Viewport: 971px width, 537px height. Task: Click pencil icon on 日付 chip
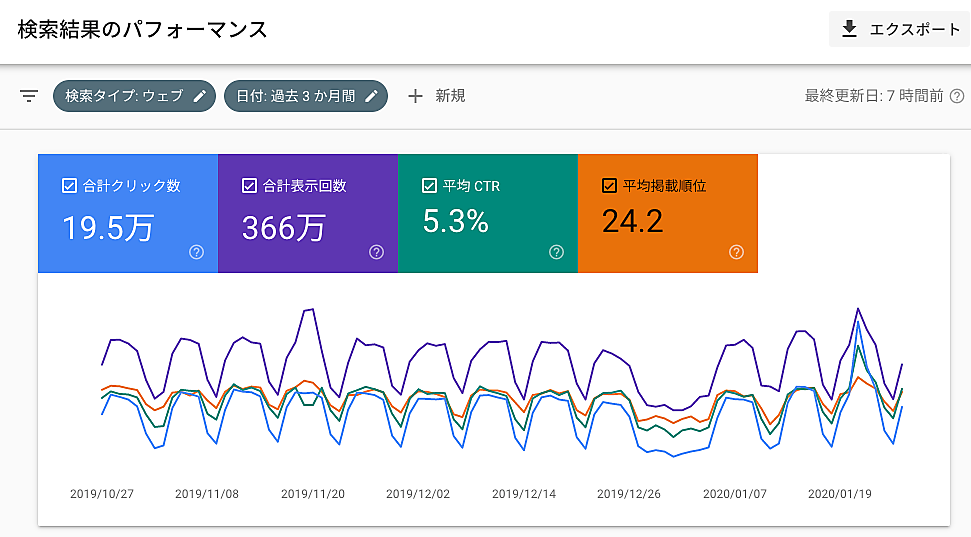(x=371, y=96)
